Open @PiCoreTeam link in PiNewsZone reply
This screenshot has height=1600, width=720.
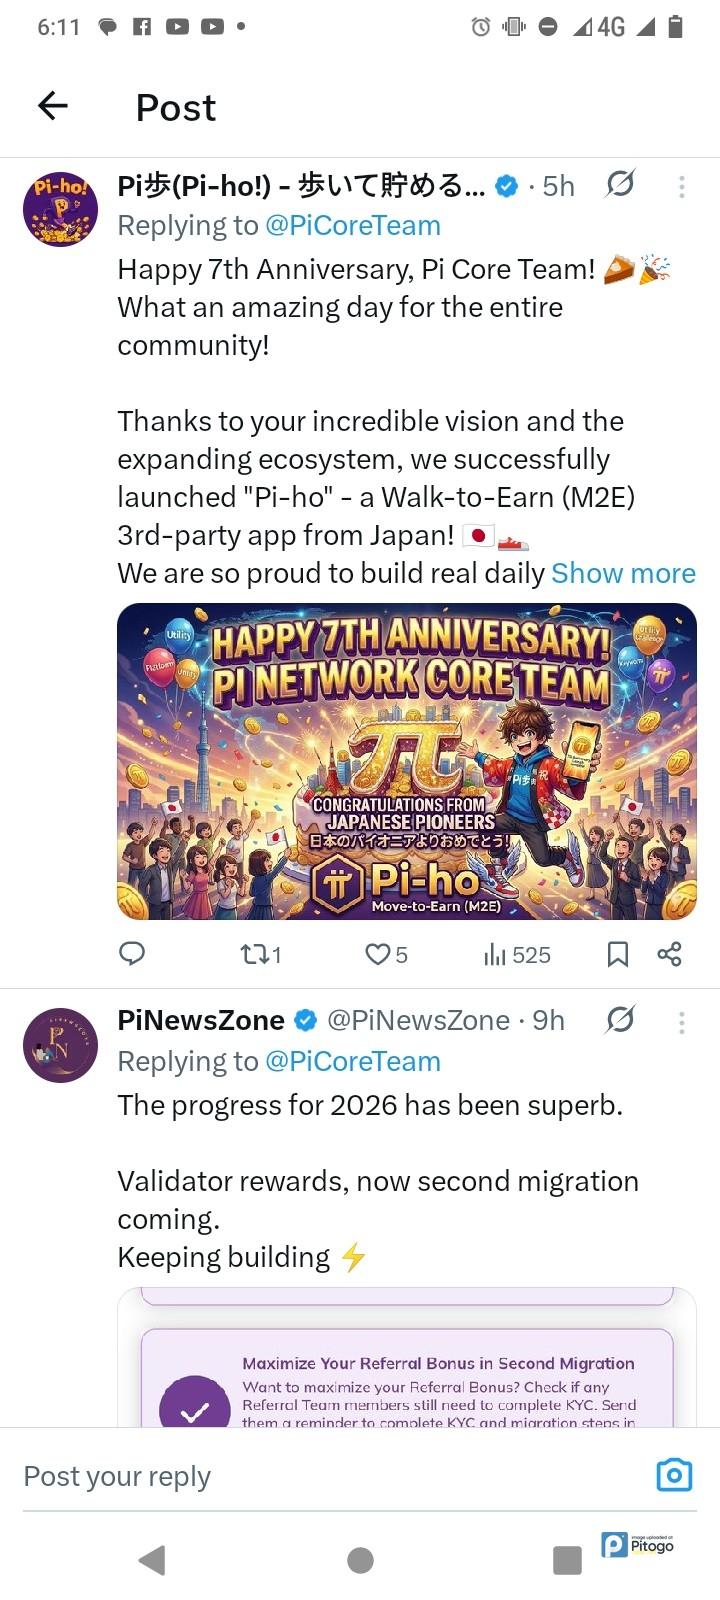point(352,1061)
